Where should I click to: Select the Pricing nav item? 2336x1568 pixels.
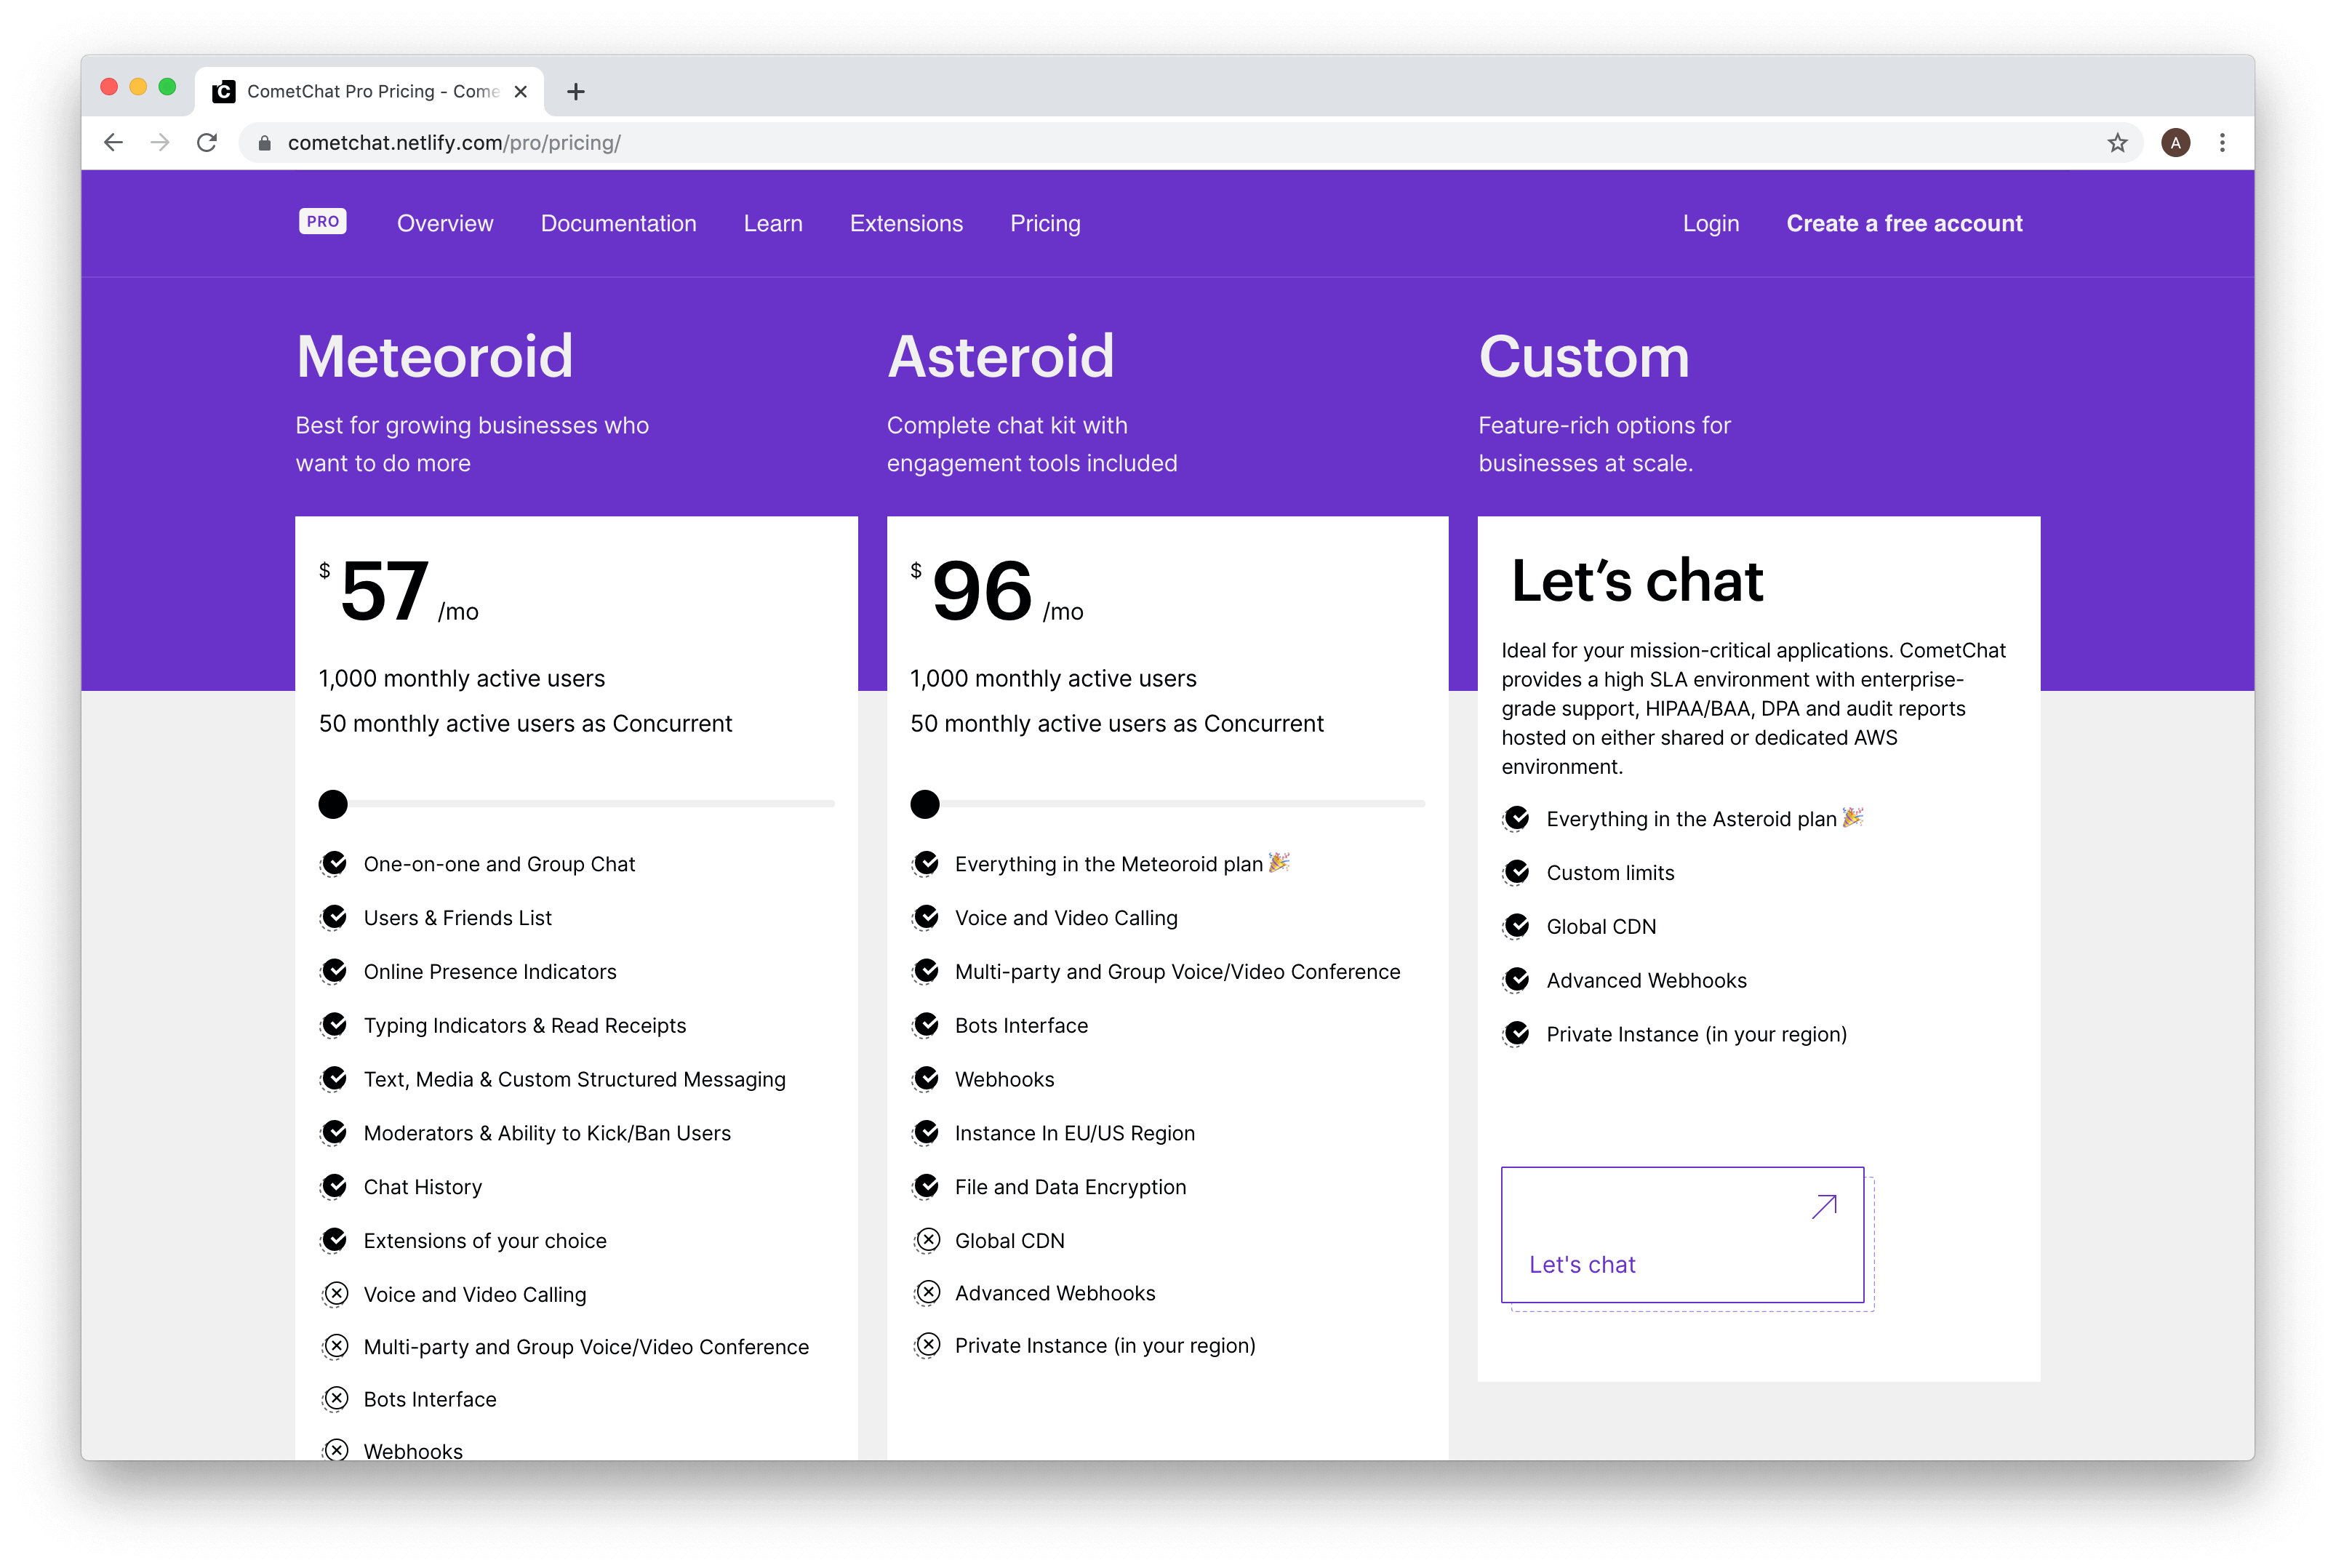tap(1045, 223)
